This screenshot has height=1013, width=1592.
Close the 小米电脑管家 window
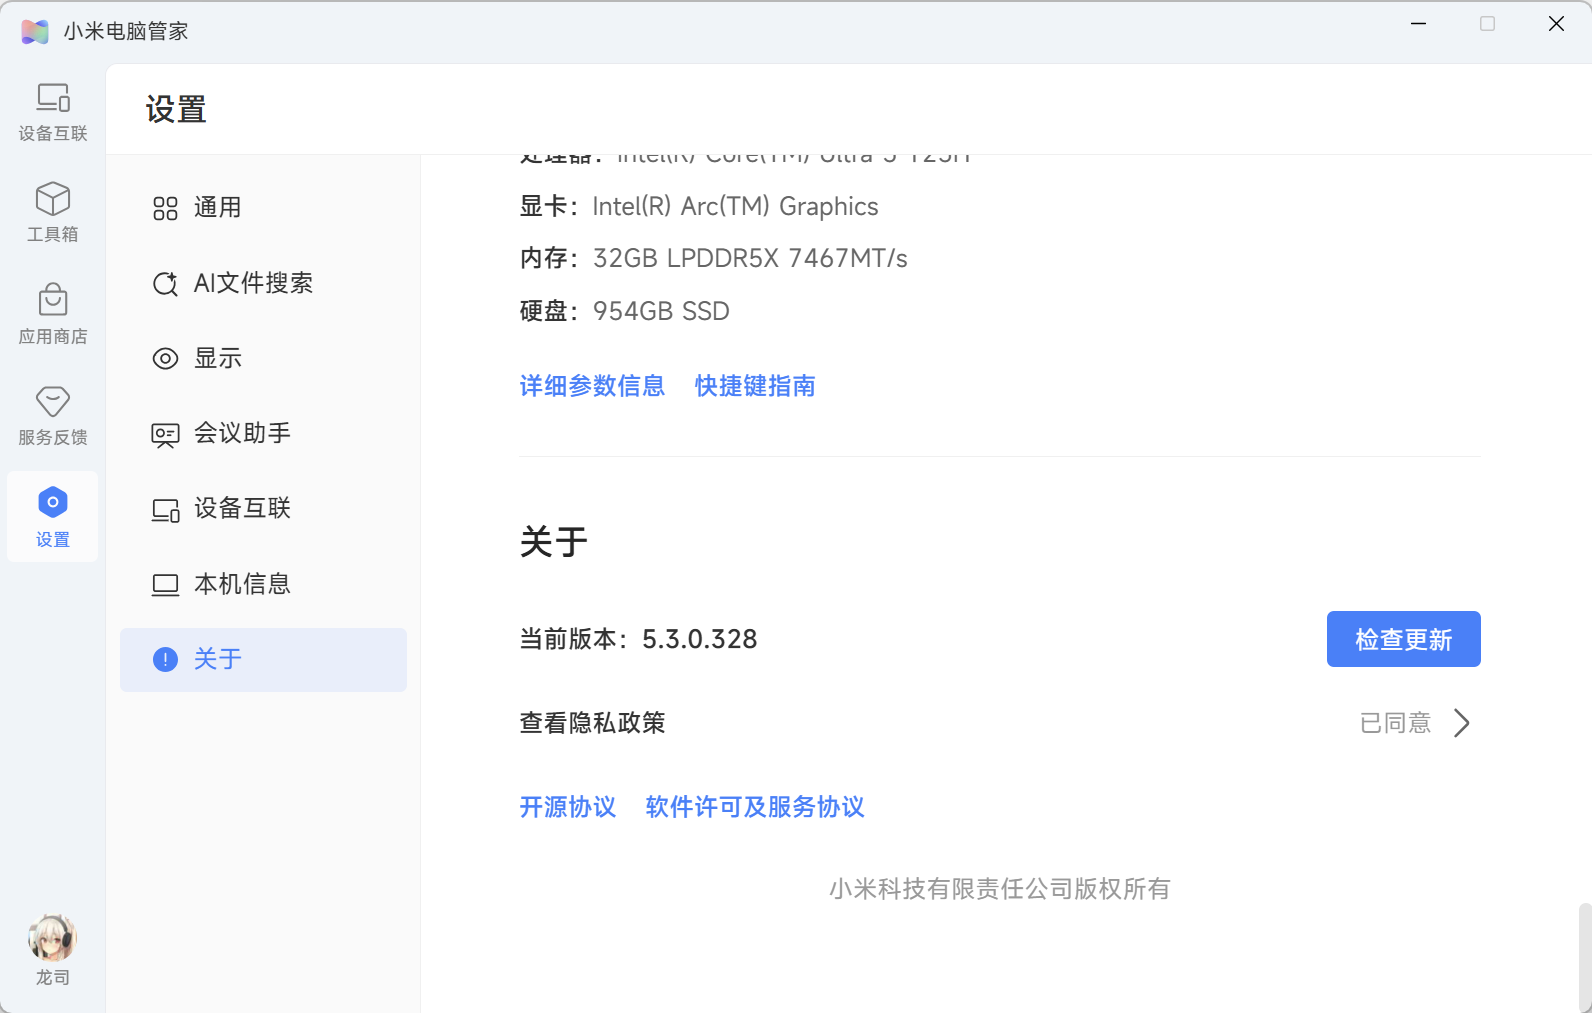[x=1556, y=24]
